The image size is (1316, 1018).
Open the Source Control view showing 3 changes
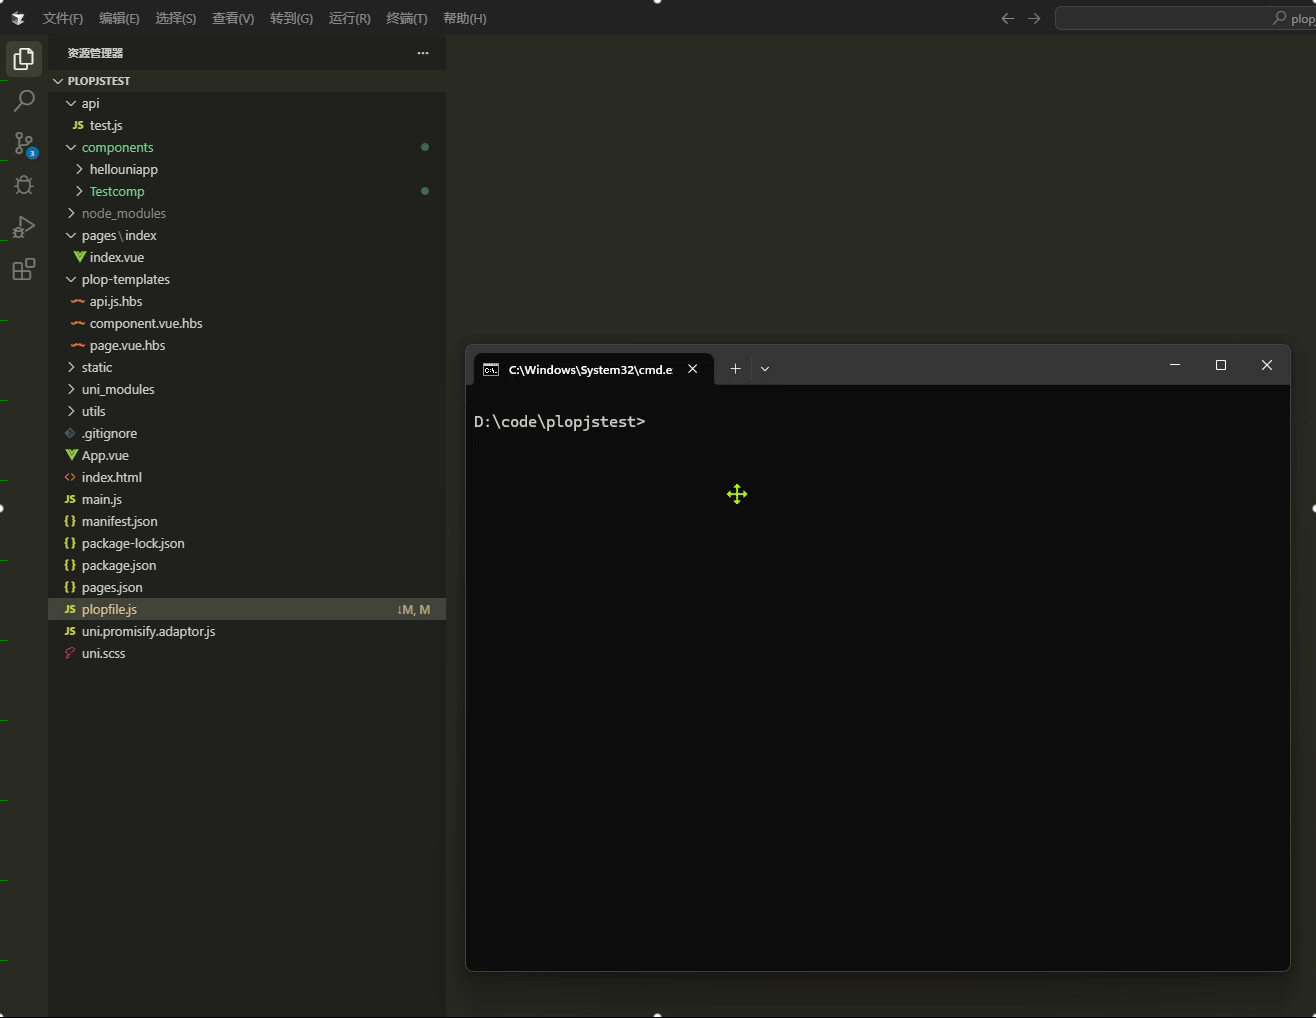point(24,143)
